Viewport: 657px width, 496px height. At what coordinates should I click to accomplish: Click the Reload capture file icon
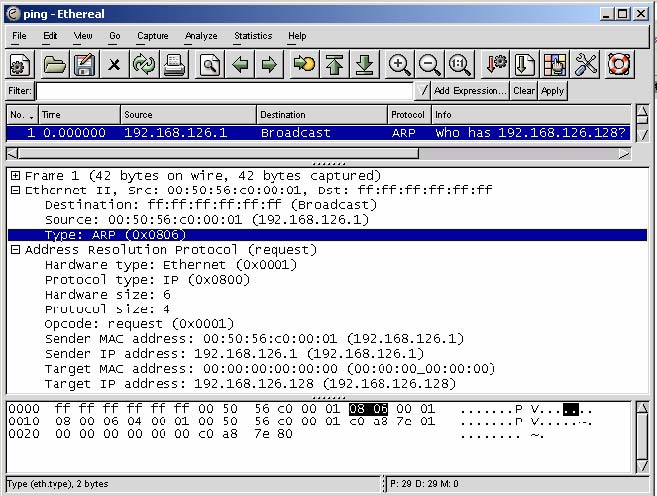tap(144, 65)
